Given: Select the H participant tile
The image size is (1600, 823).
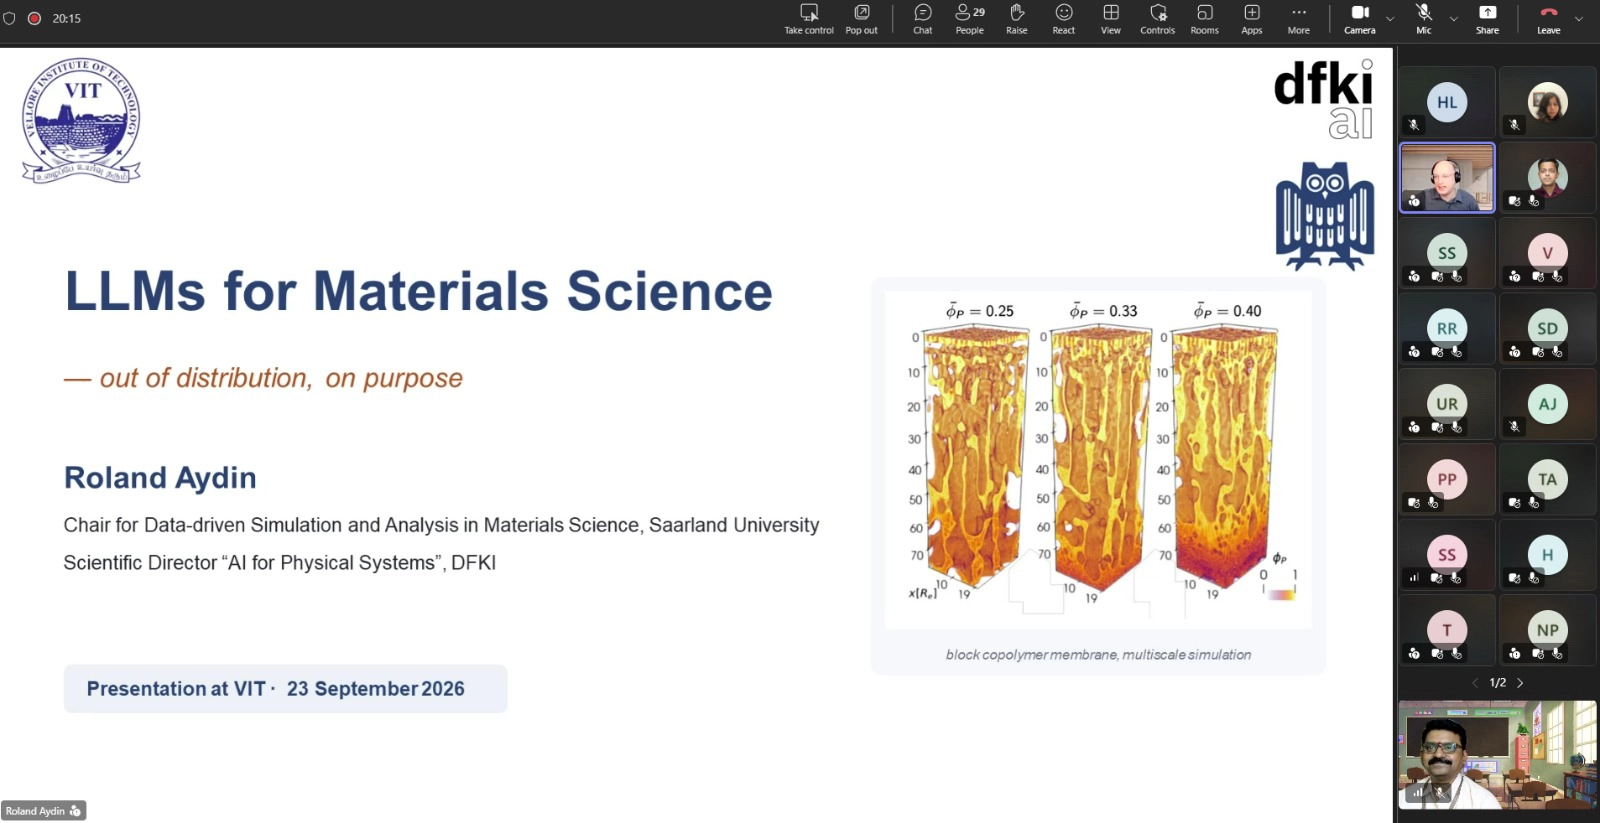Looking at the screenshot, I should pyautogui.click(x=1548, y=555).
